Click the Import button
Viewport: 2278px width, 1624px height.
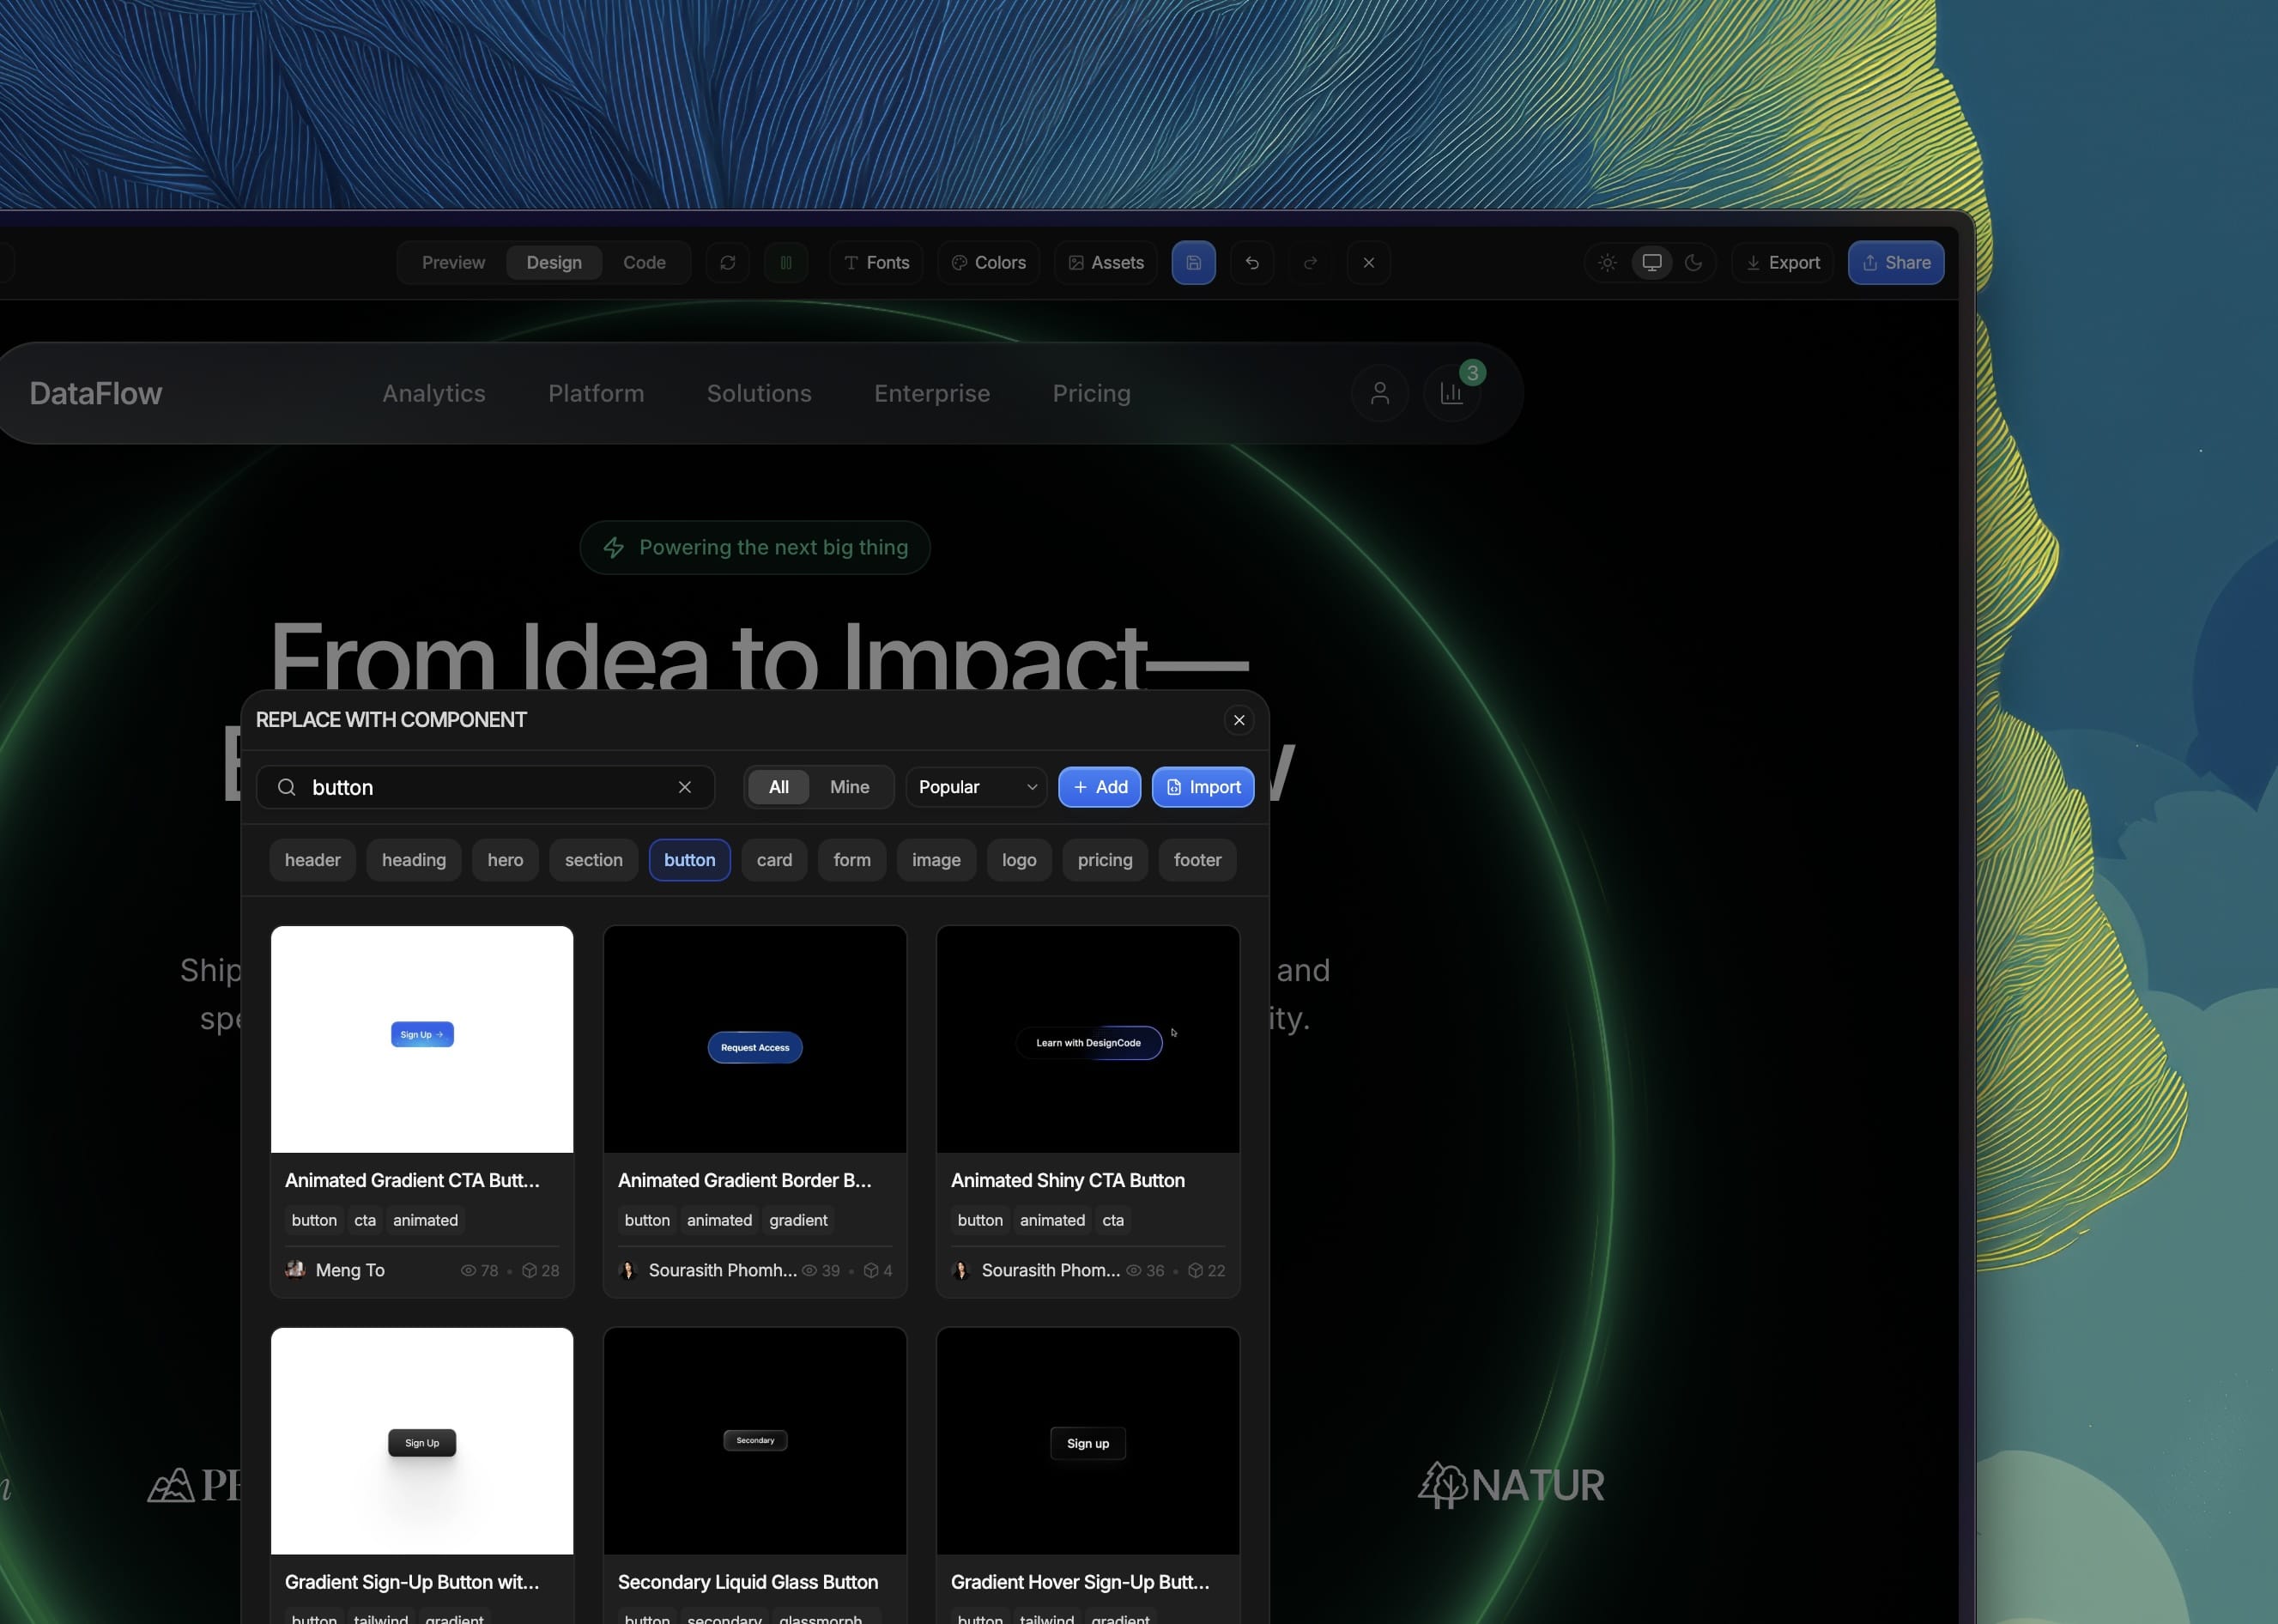pos(1202,787)
